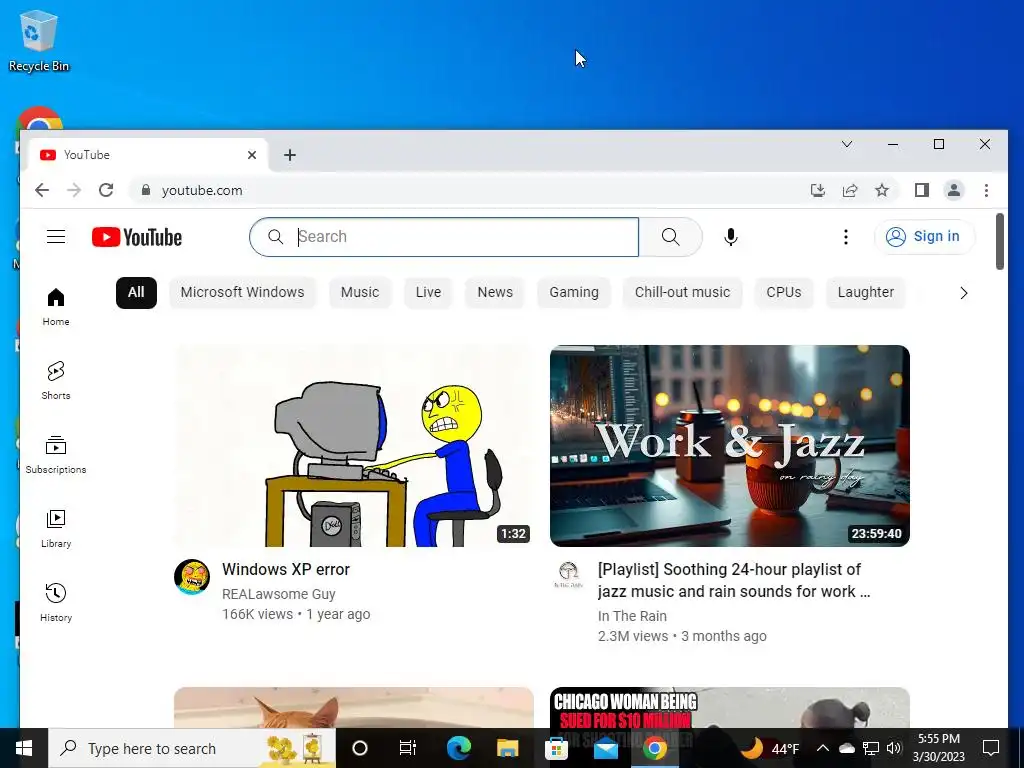Close the YouTube tab
Screen dimensions: 1024x768
pyautogui.click(x=252, y=155)
